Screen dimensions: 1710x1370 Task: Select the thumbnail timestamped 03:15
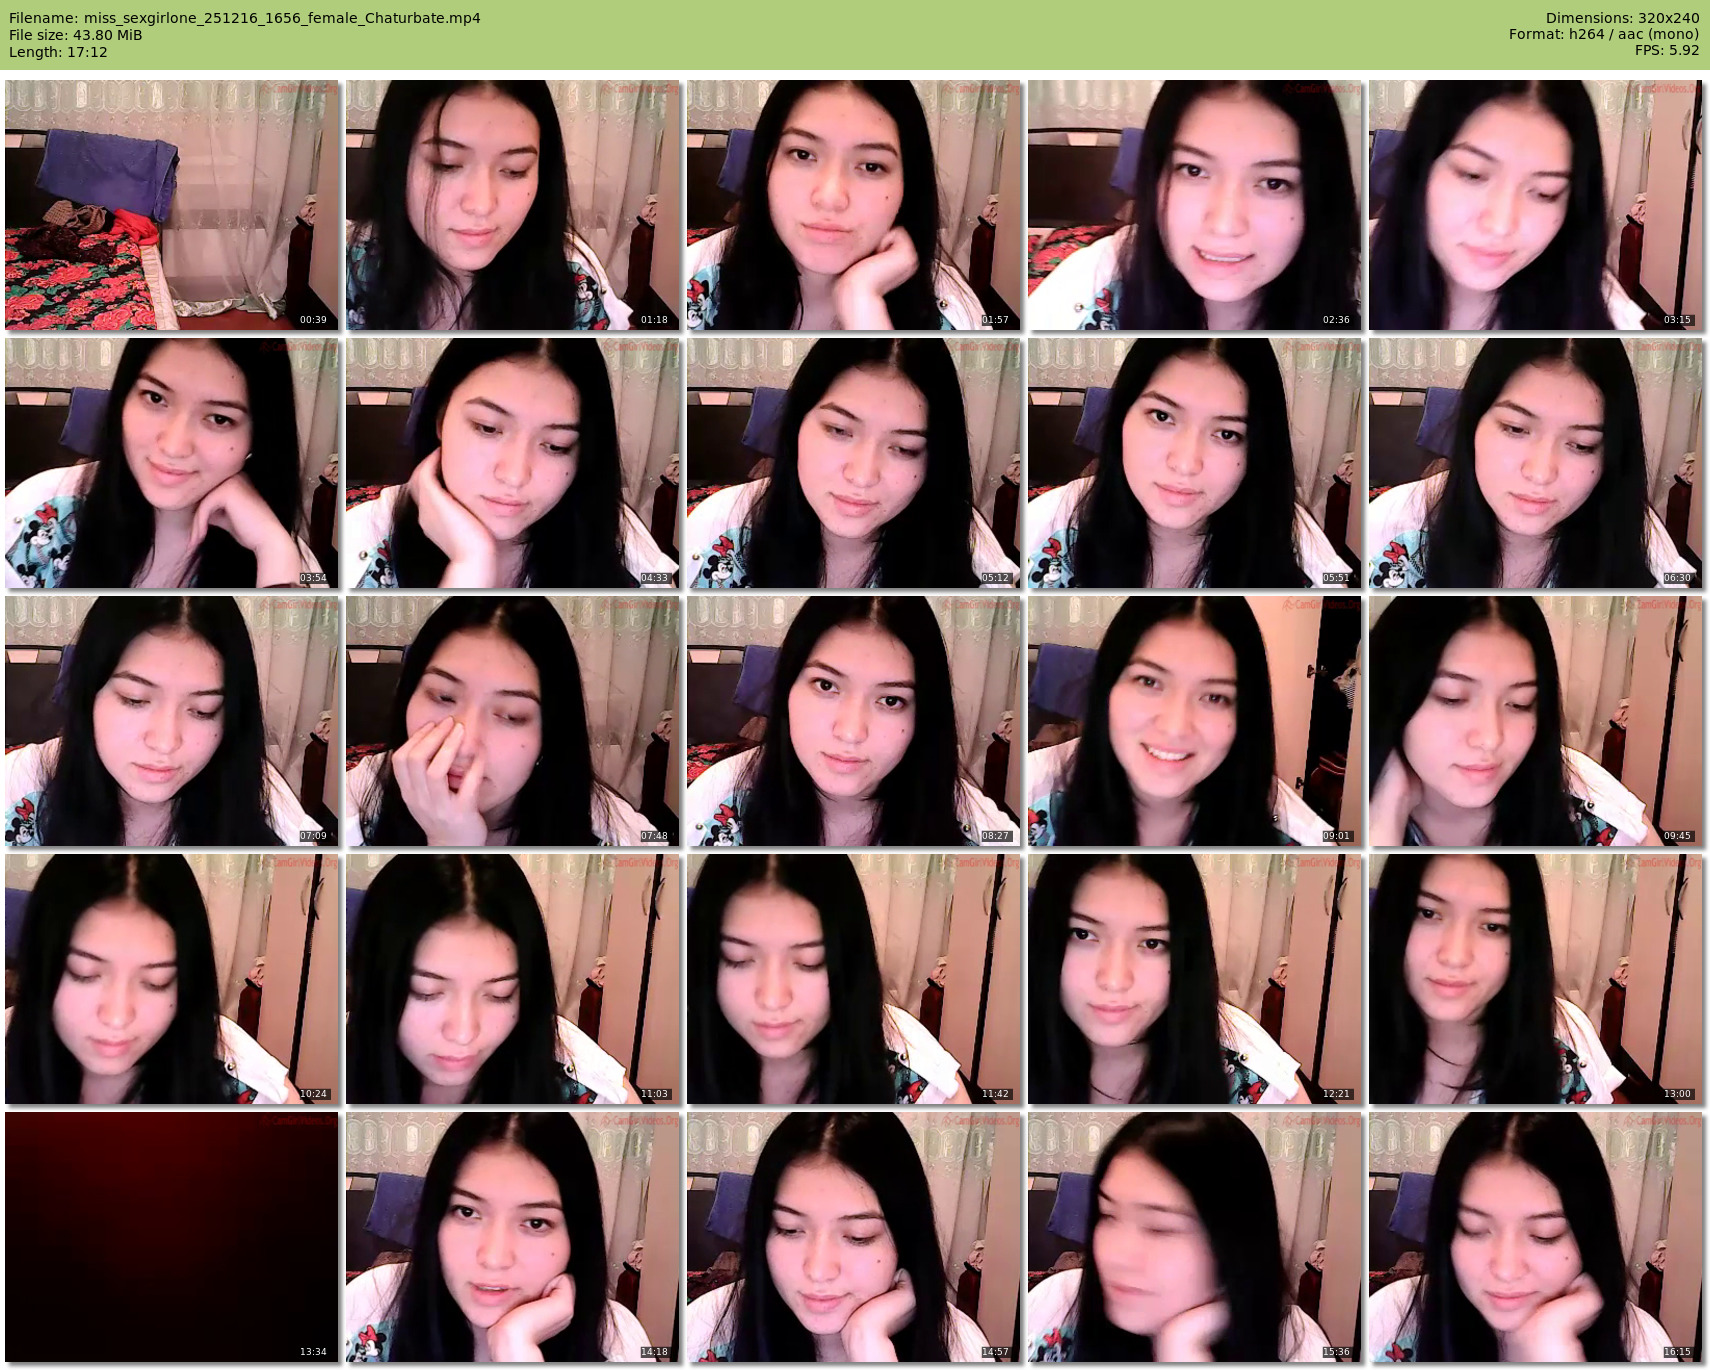pyautogui.click(x=1535, y=205)
